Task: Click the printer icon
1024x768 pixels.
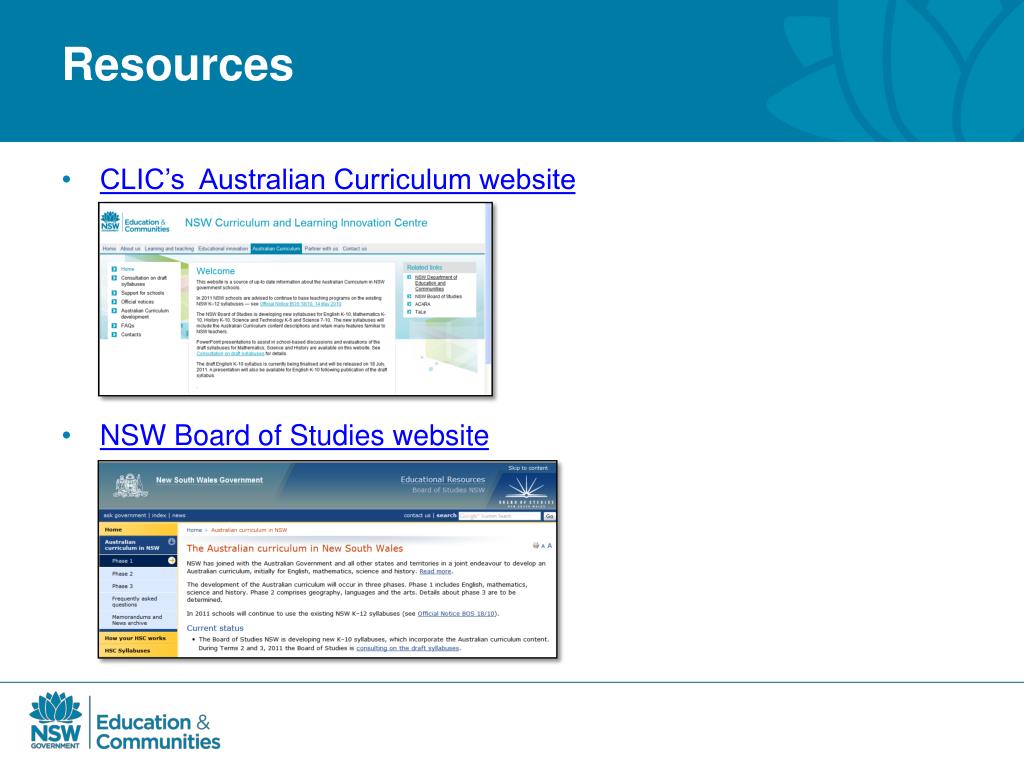Action: [536, 545]
